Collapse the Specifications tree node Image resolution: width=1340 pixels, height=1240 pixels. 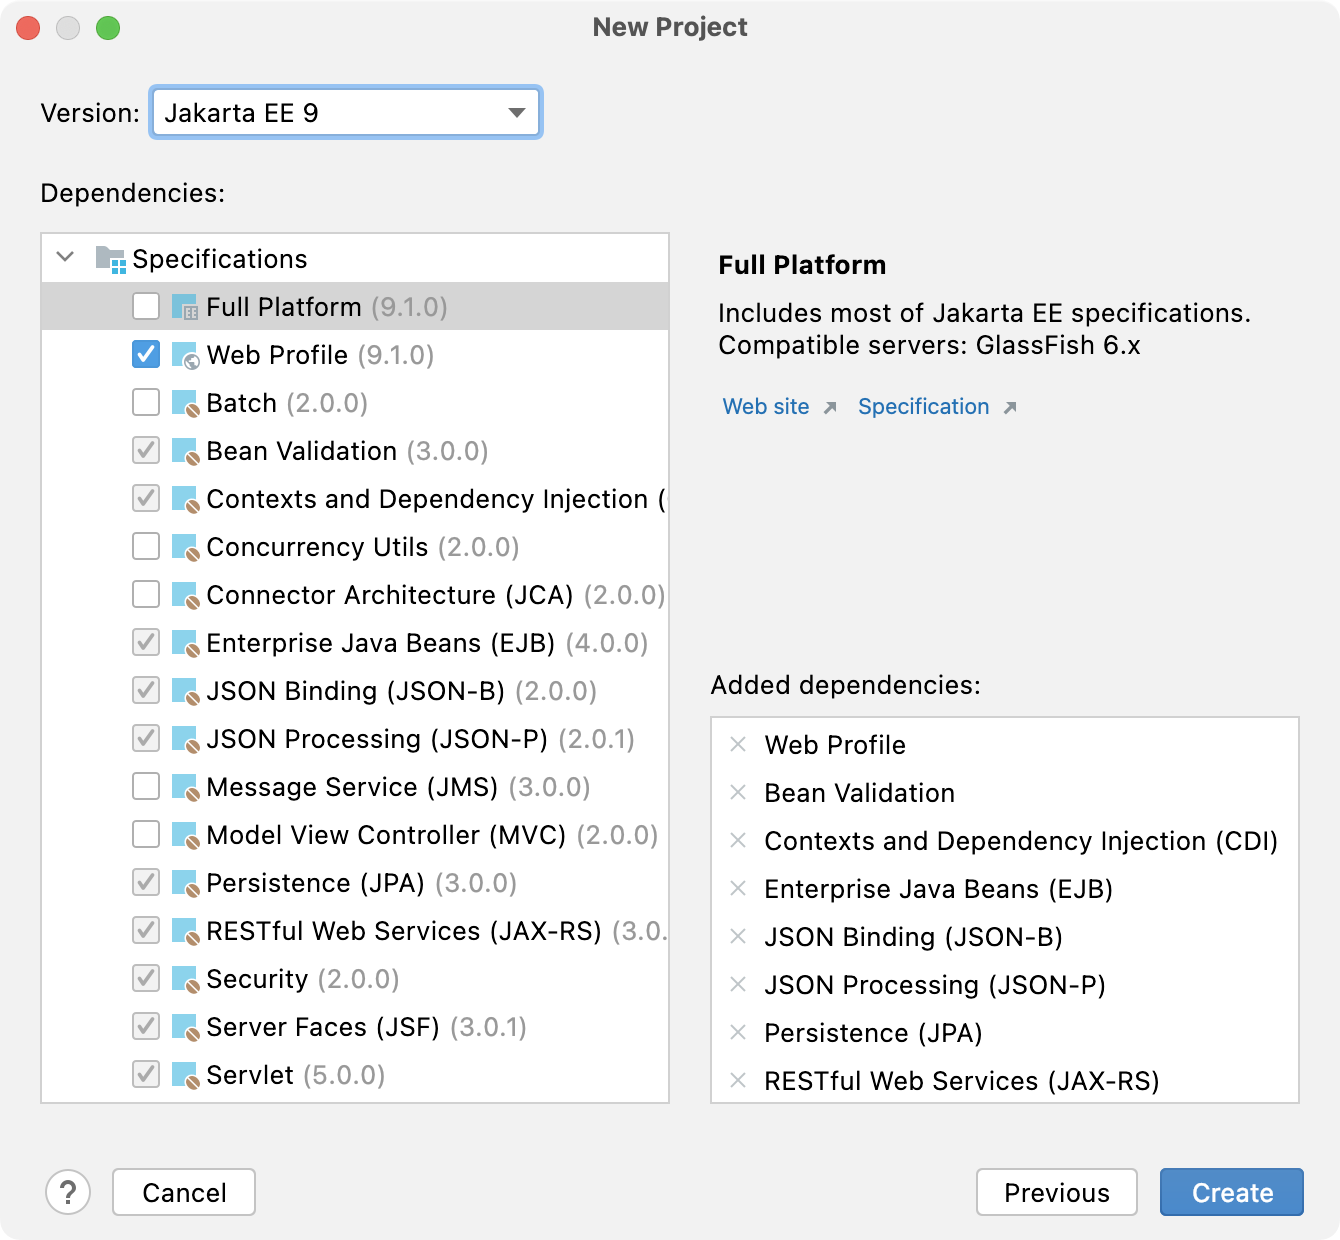(64, 257)
